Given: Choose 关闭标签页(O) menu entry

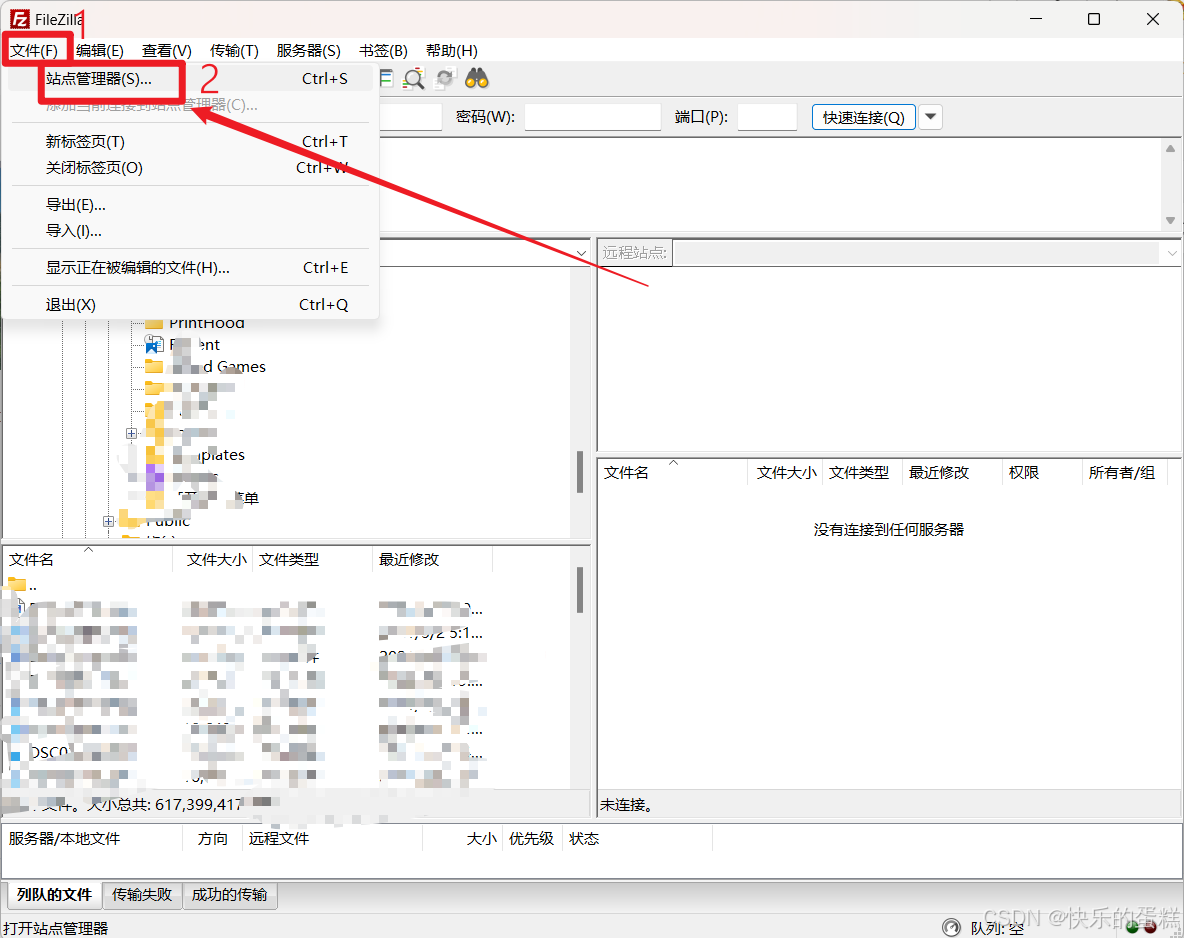Looking at the screenshot, I should [x=190, y=168].
